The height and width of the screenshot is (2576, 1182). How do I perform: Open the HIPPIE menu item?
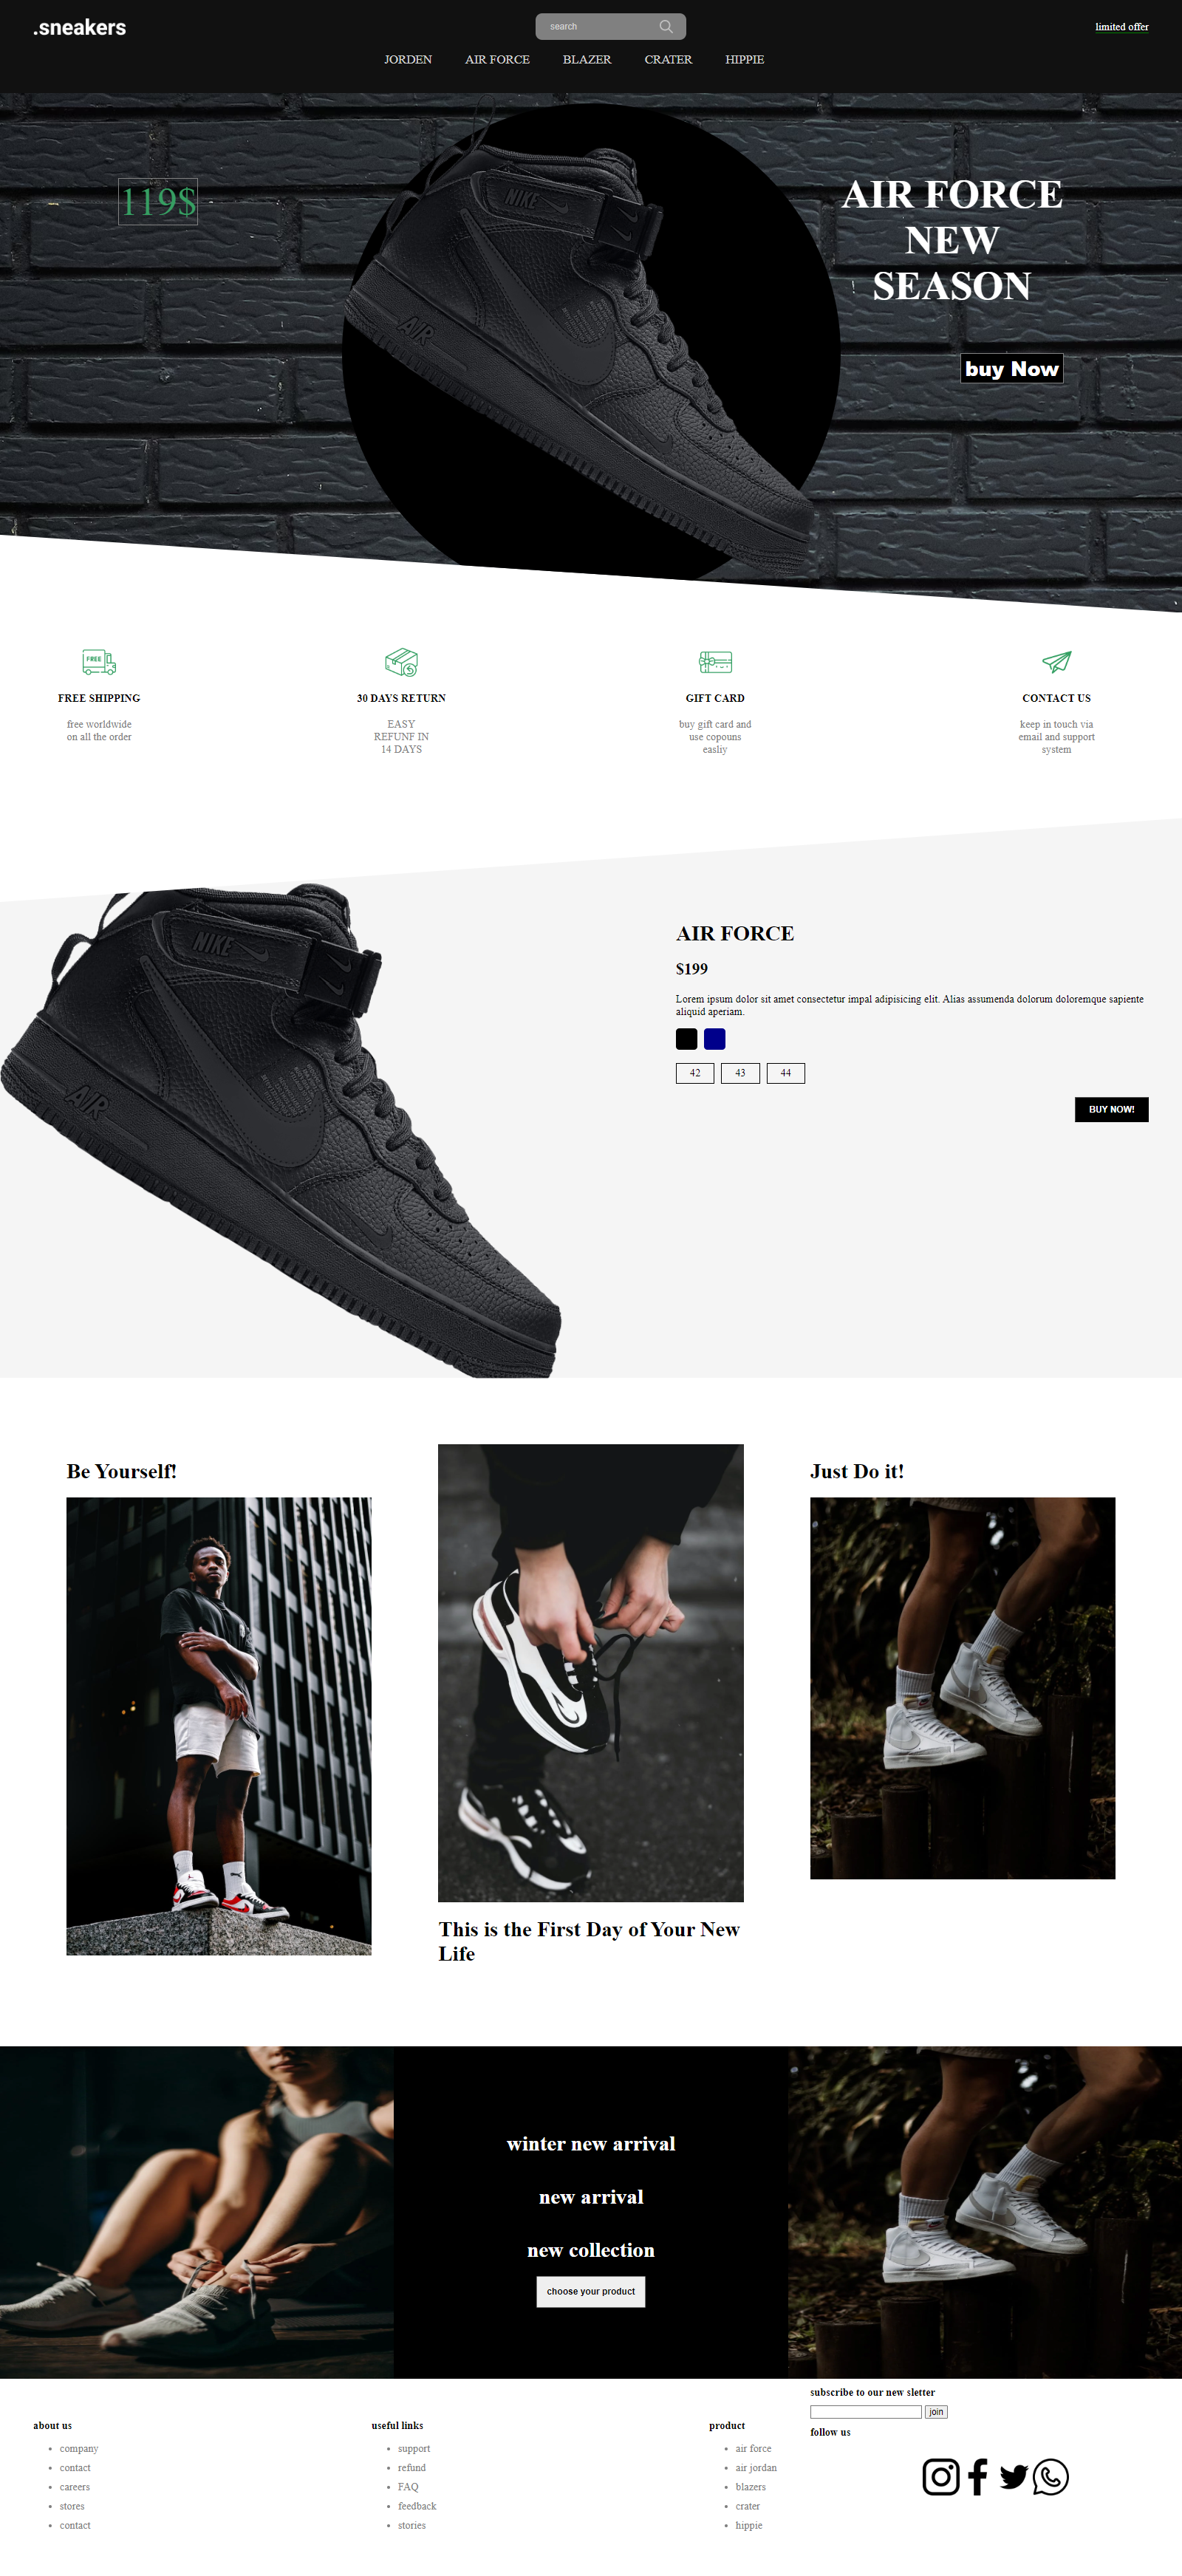pos(744,59)
